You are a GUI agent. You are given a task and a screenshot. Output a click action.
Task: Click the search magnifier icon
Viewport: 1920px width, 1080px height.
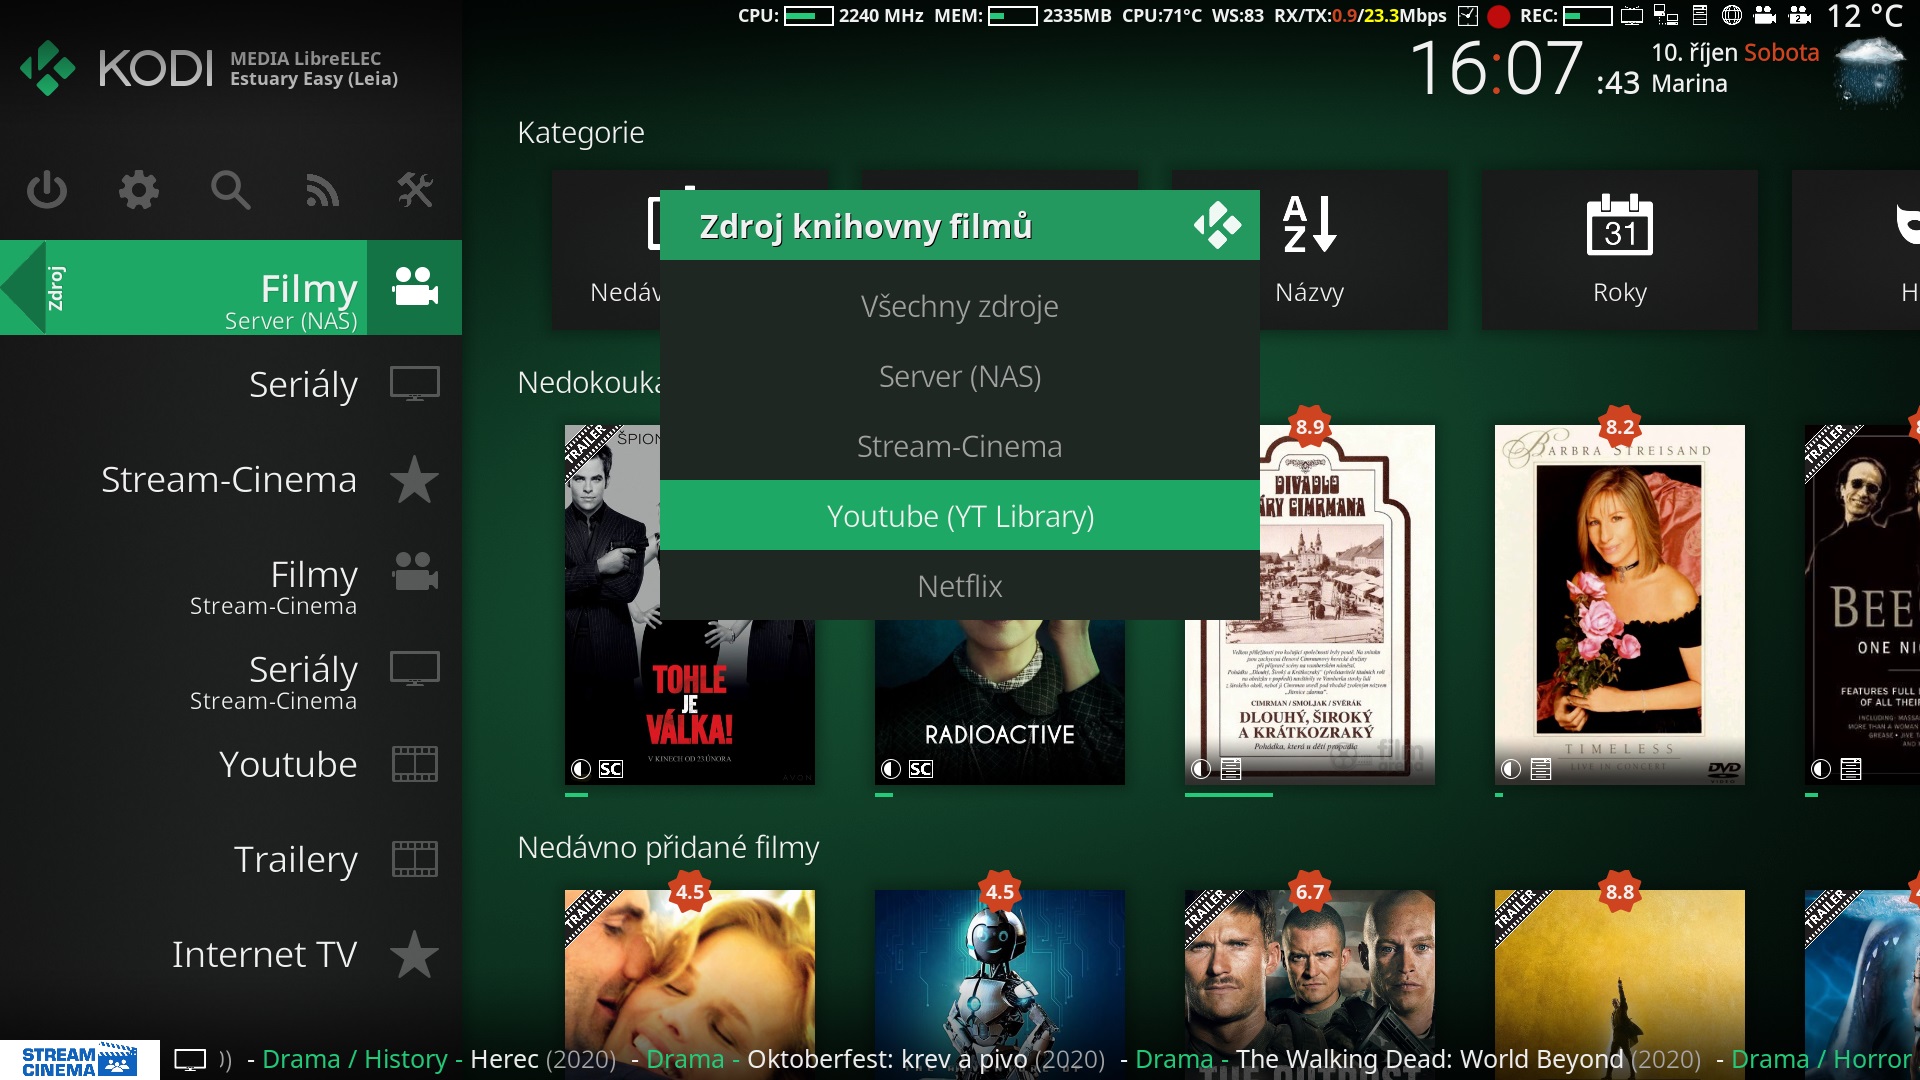pos(230,190)
